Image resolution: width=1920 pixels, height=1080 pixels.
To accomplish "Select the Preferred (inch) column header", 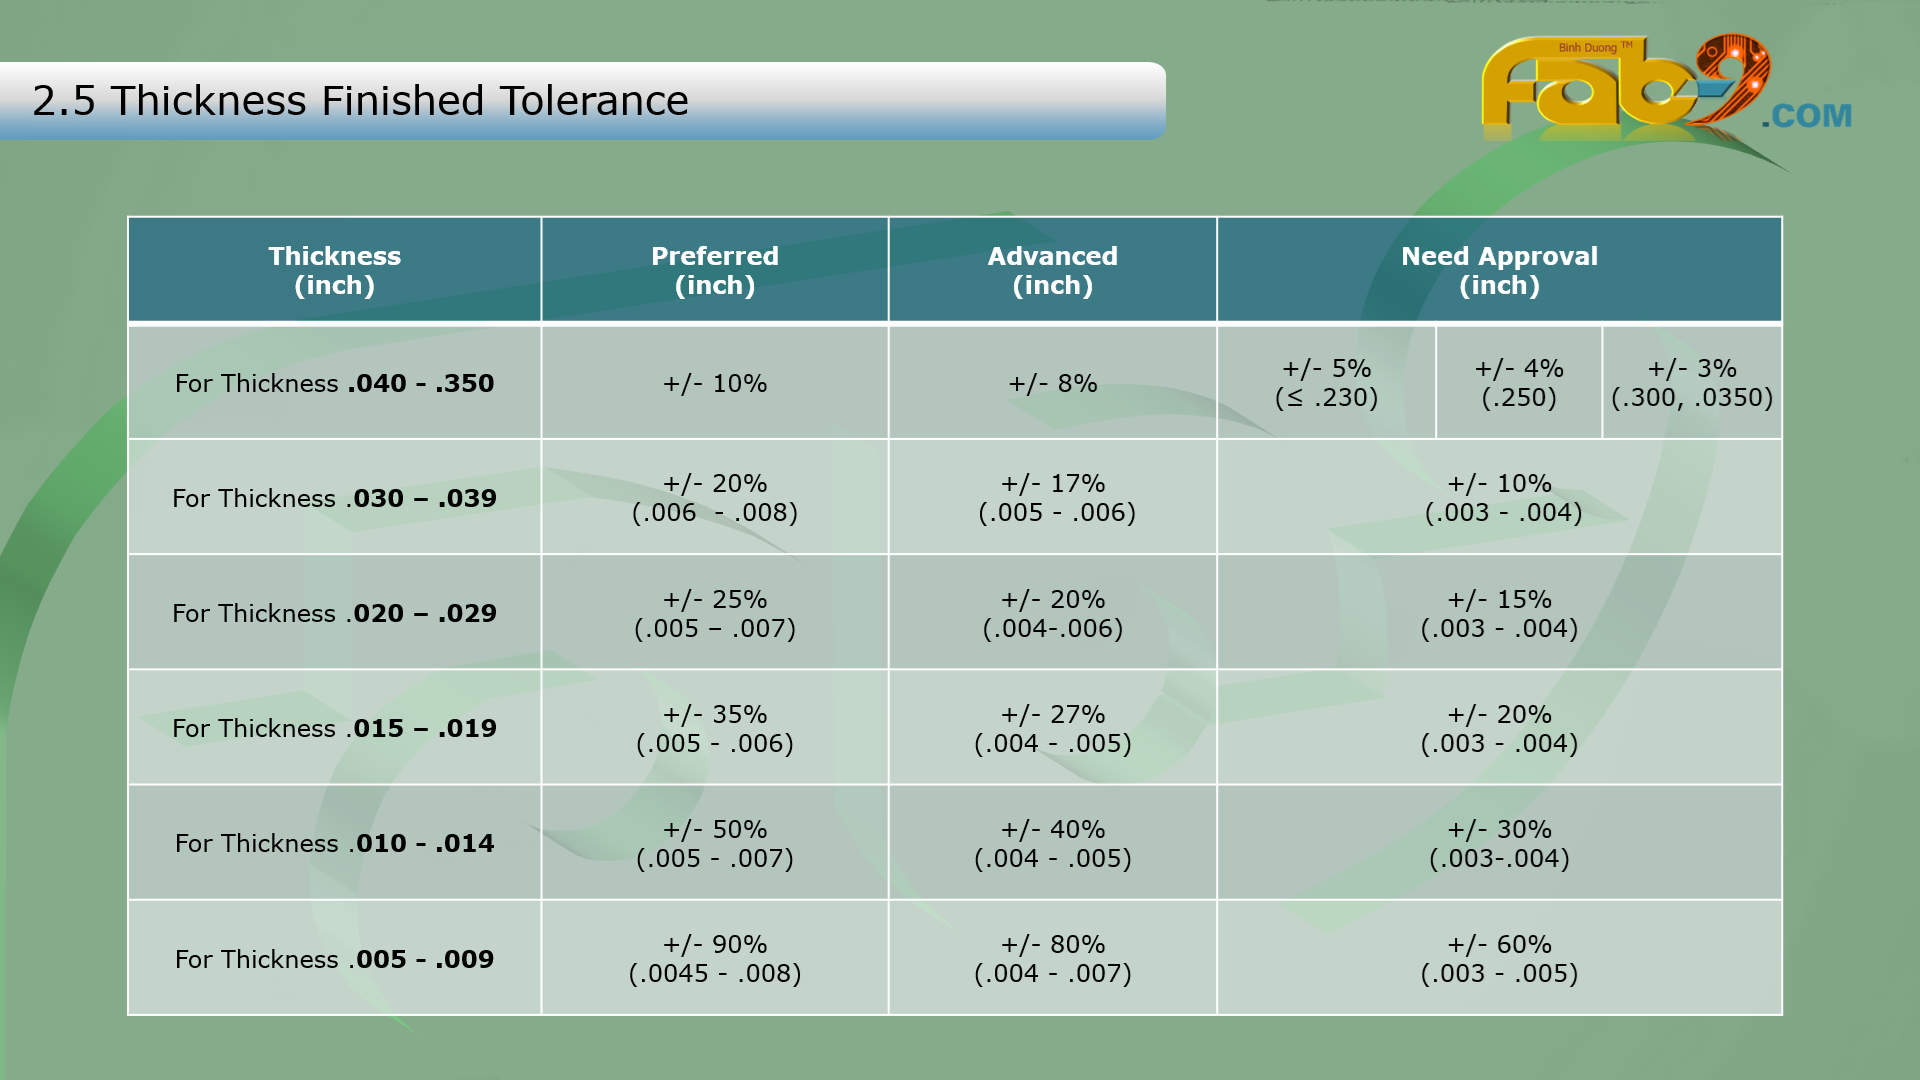I will pyautogui.click(x=714, y=270).
